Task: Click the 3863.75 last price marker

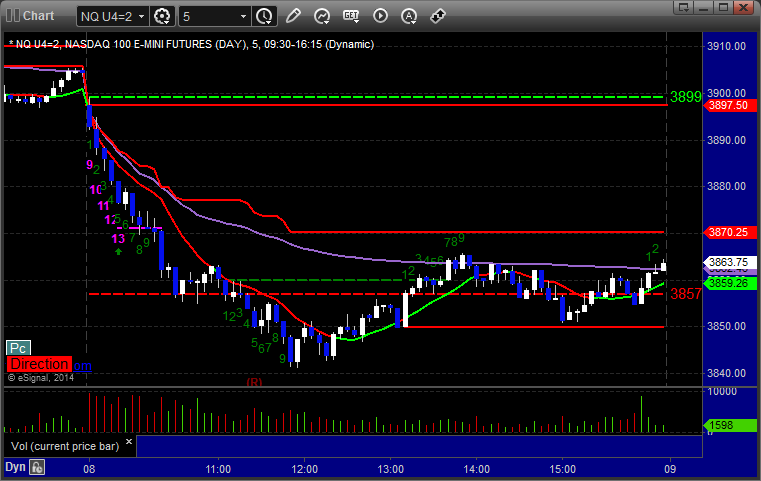Action: pos(729,263)
